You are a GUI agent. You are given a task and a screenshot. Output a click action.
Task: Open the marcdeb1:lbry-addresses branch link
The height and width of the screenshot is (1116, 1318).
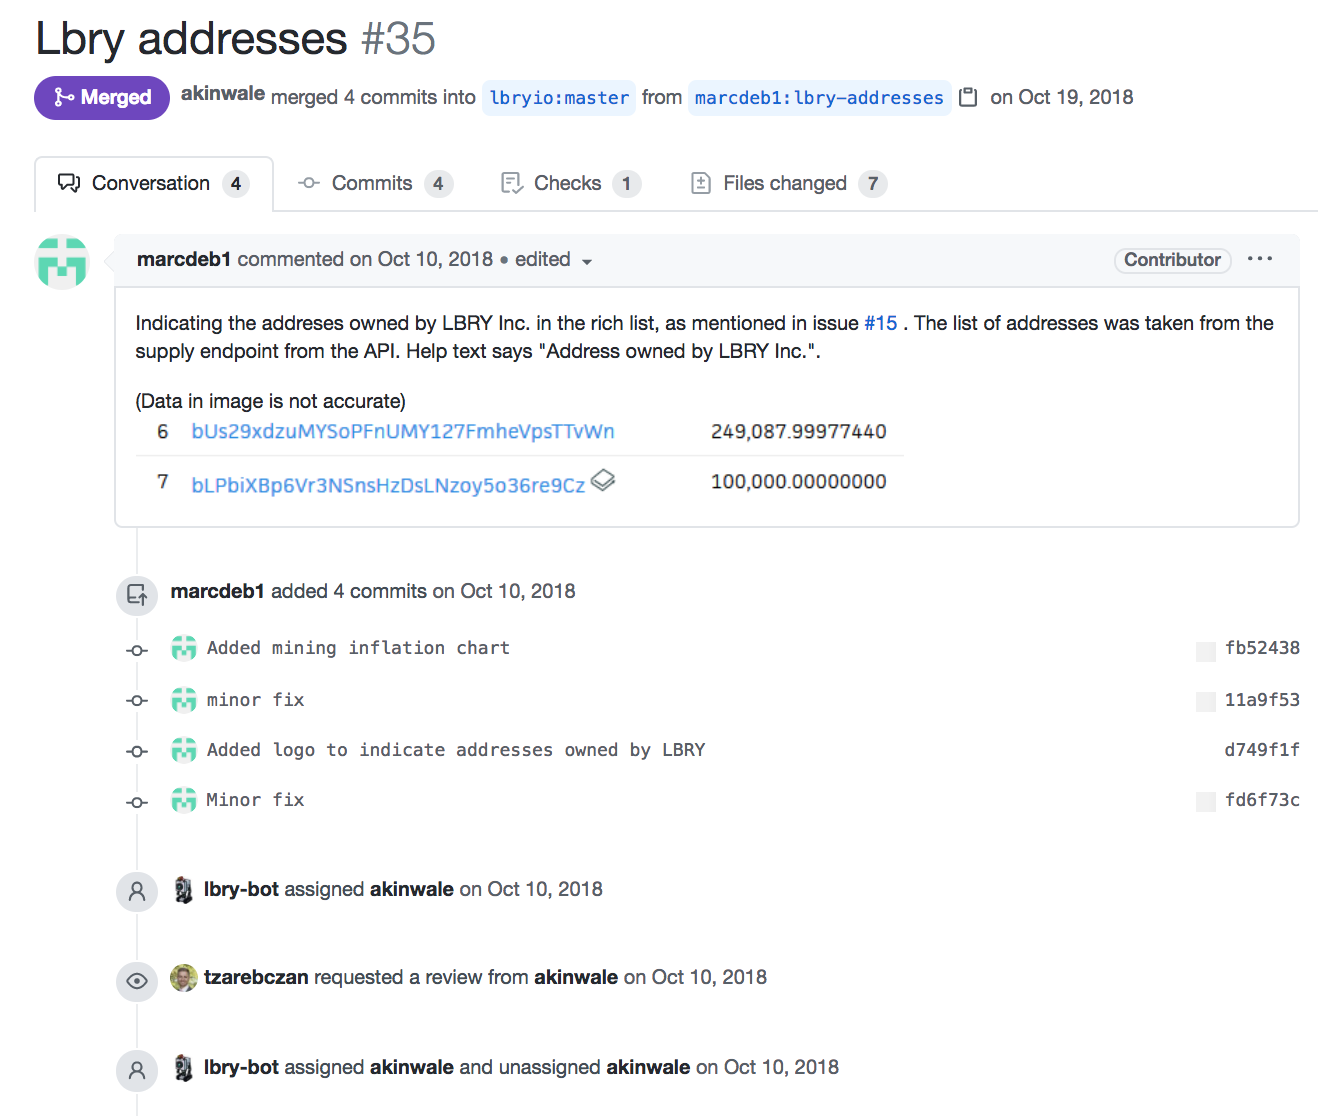pos(819,98)
